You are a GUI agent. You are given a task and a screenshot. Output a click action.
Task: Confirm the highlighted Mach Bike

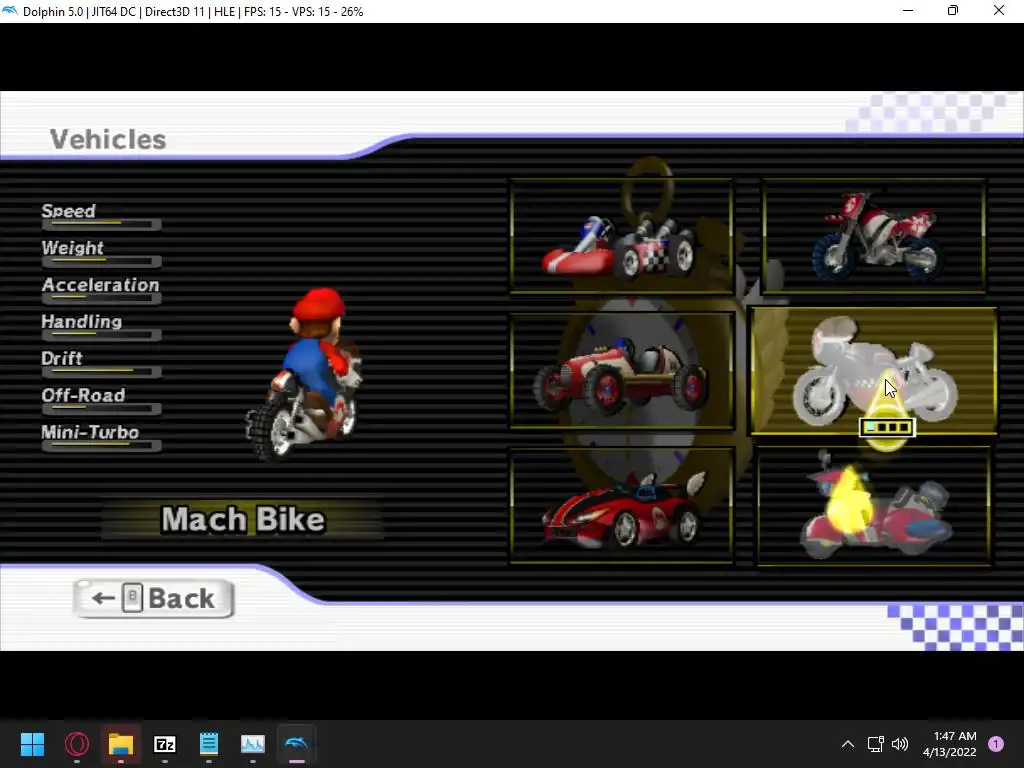pos(874,371)
